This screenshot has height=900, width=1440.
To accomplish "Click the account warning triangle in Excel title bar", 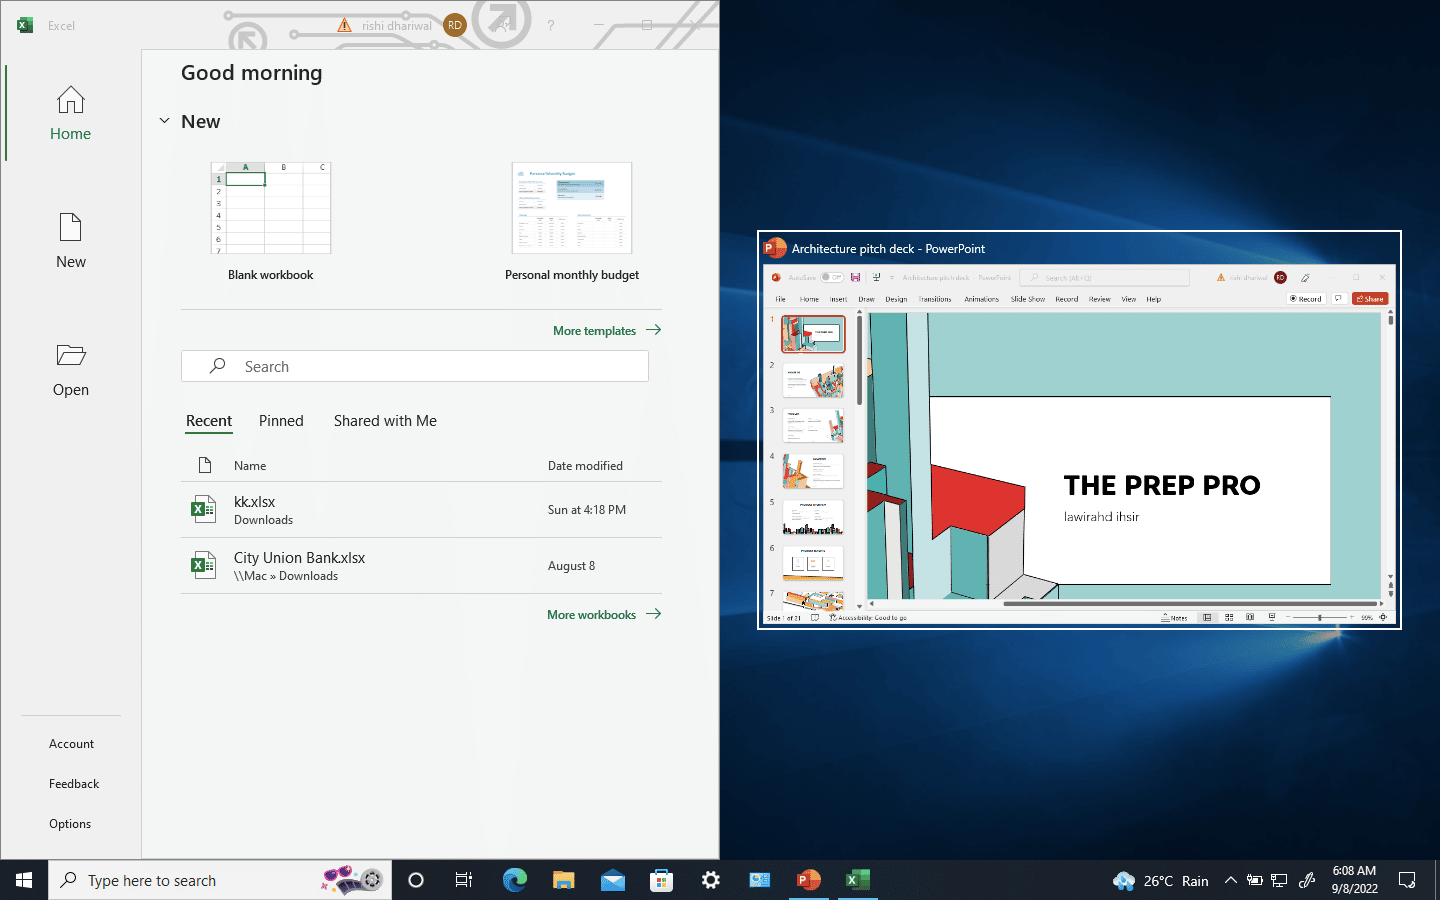I will pos(345,25).
